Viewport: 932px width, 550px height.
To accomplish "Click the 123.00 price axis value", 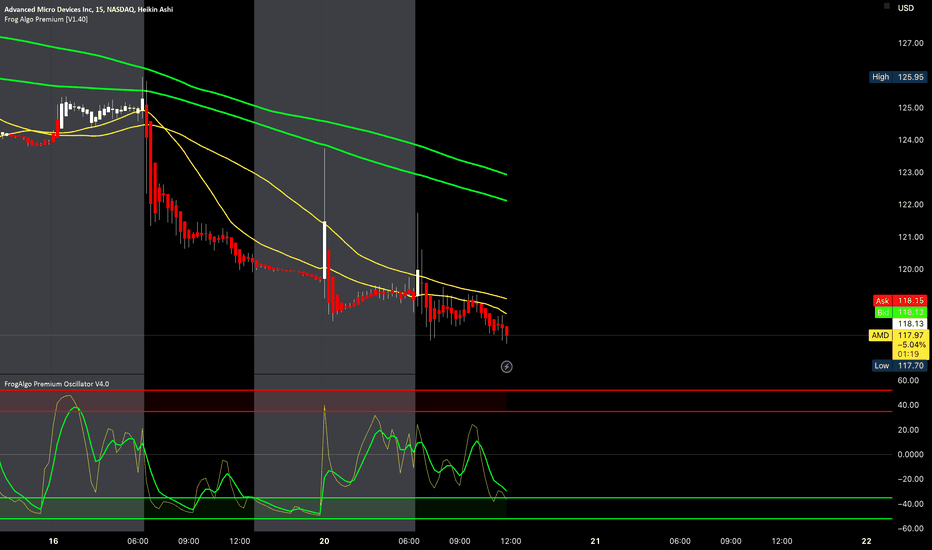I will [911, 172].
